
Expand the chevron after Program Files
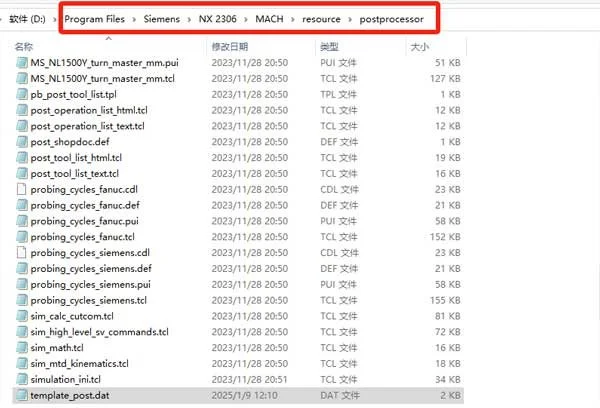tap(134, 19)
